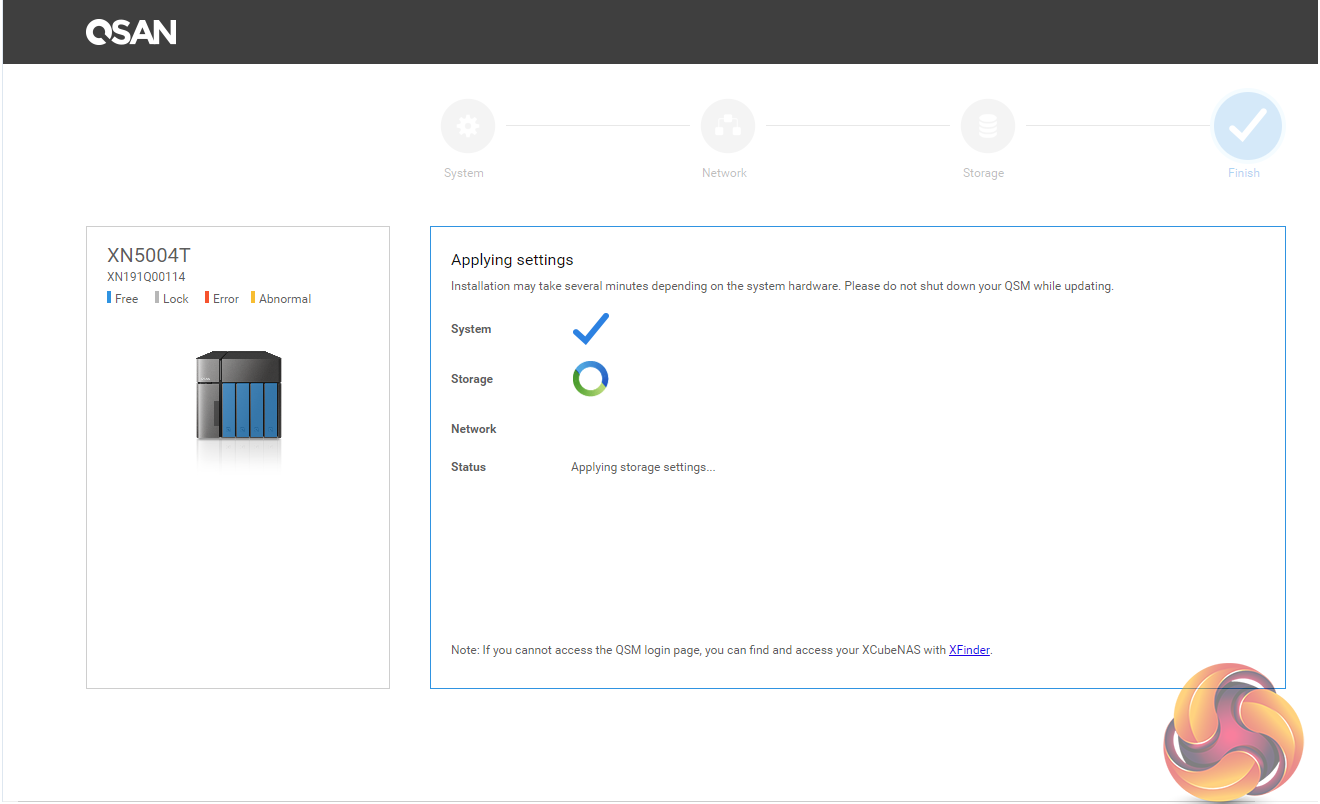
Task: Click the blue System completed checkmark
Action: coord(590,328)
